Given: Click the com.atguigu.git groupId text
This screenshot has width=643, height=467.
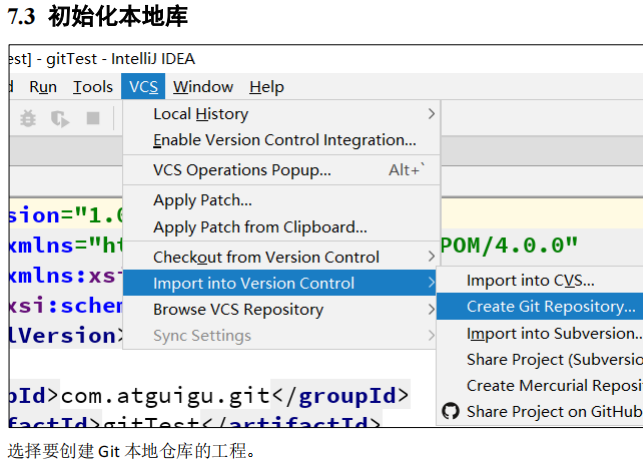Looking at the screenshot, I should coord(165,395).
